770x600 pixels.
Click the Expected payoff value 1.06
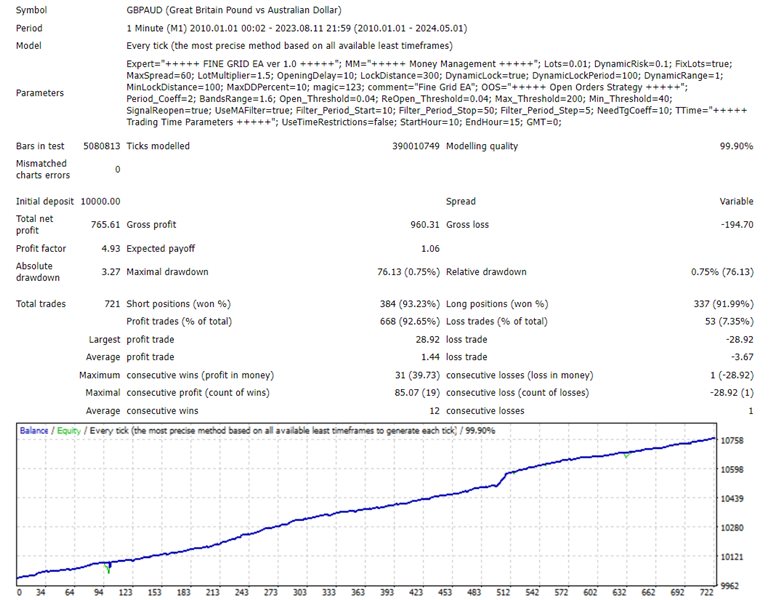430,248
